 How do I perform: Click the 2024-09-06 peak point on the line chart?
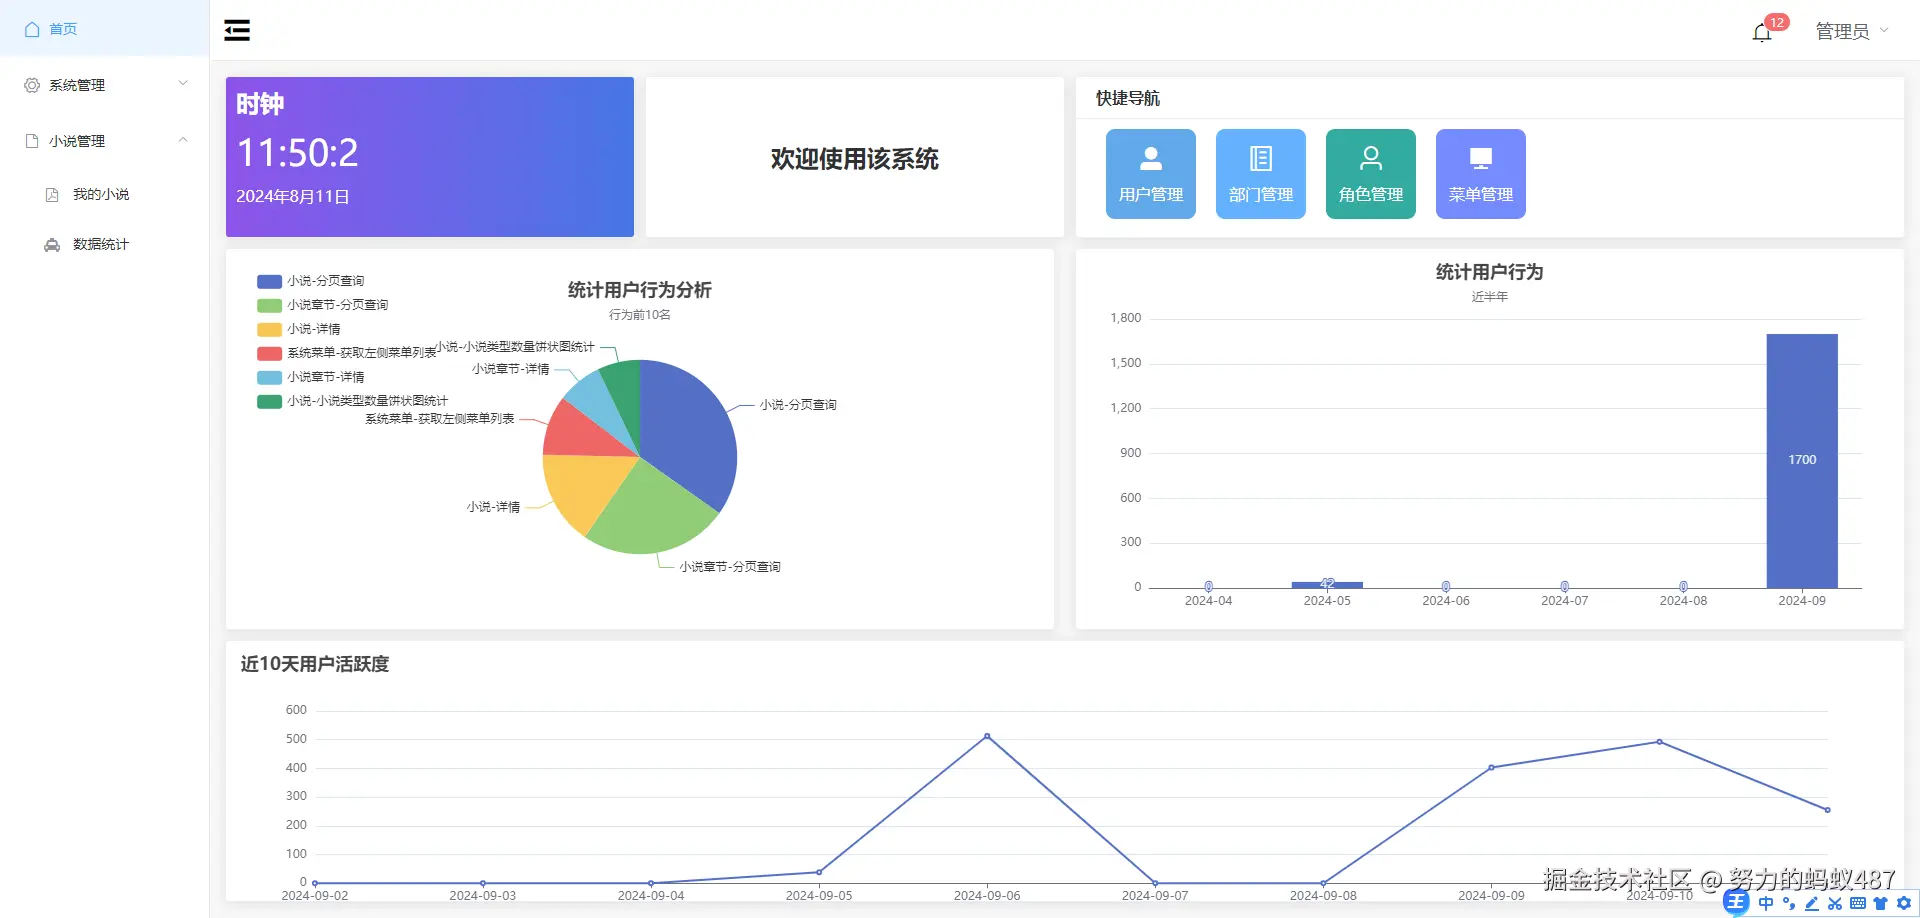click(x=987, y=736)
